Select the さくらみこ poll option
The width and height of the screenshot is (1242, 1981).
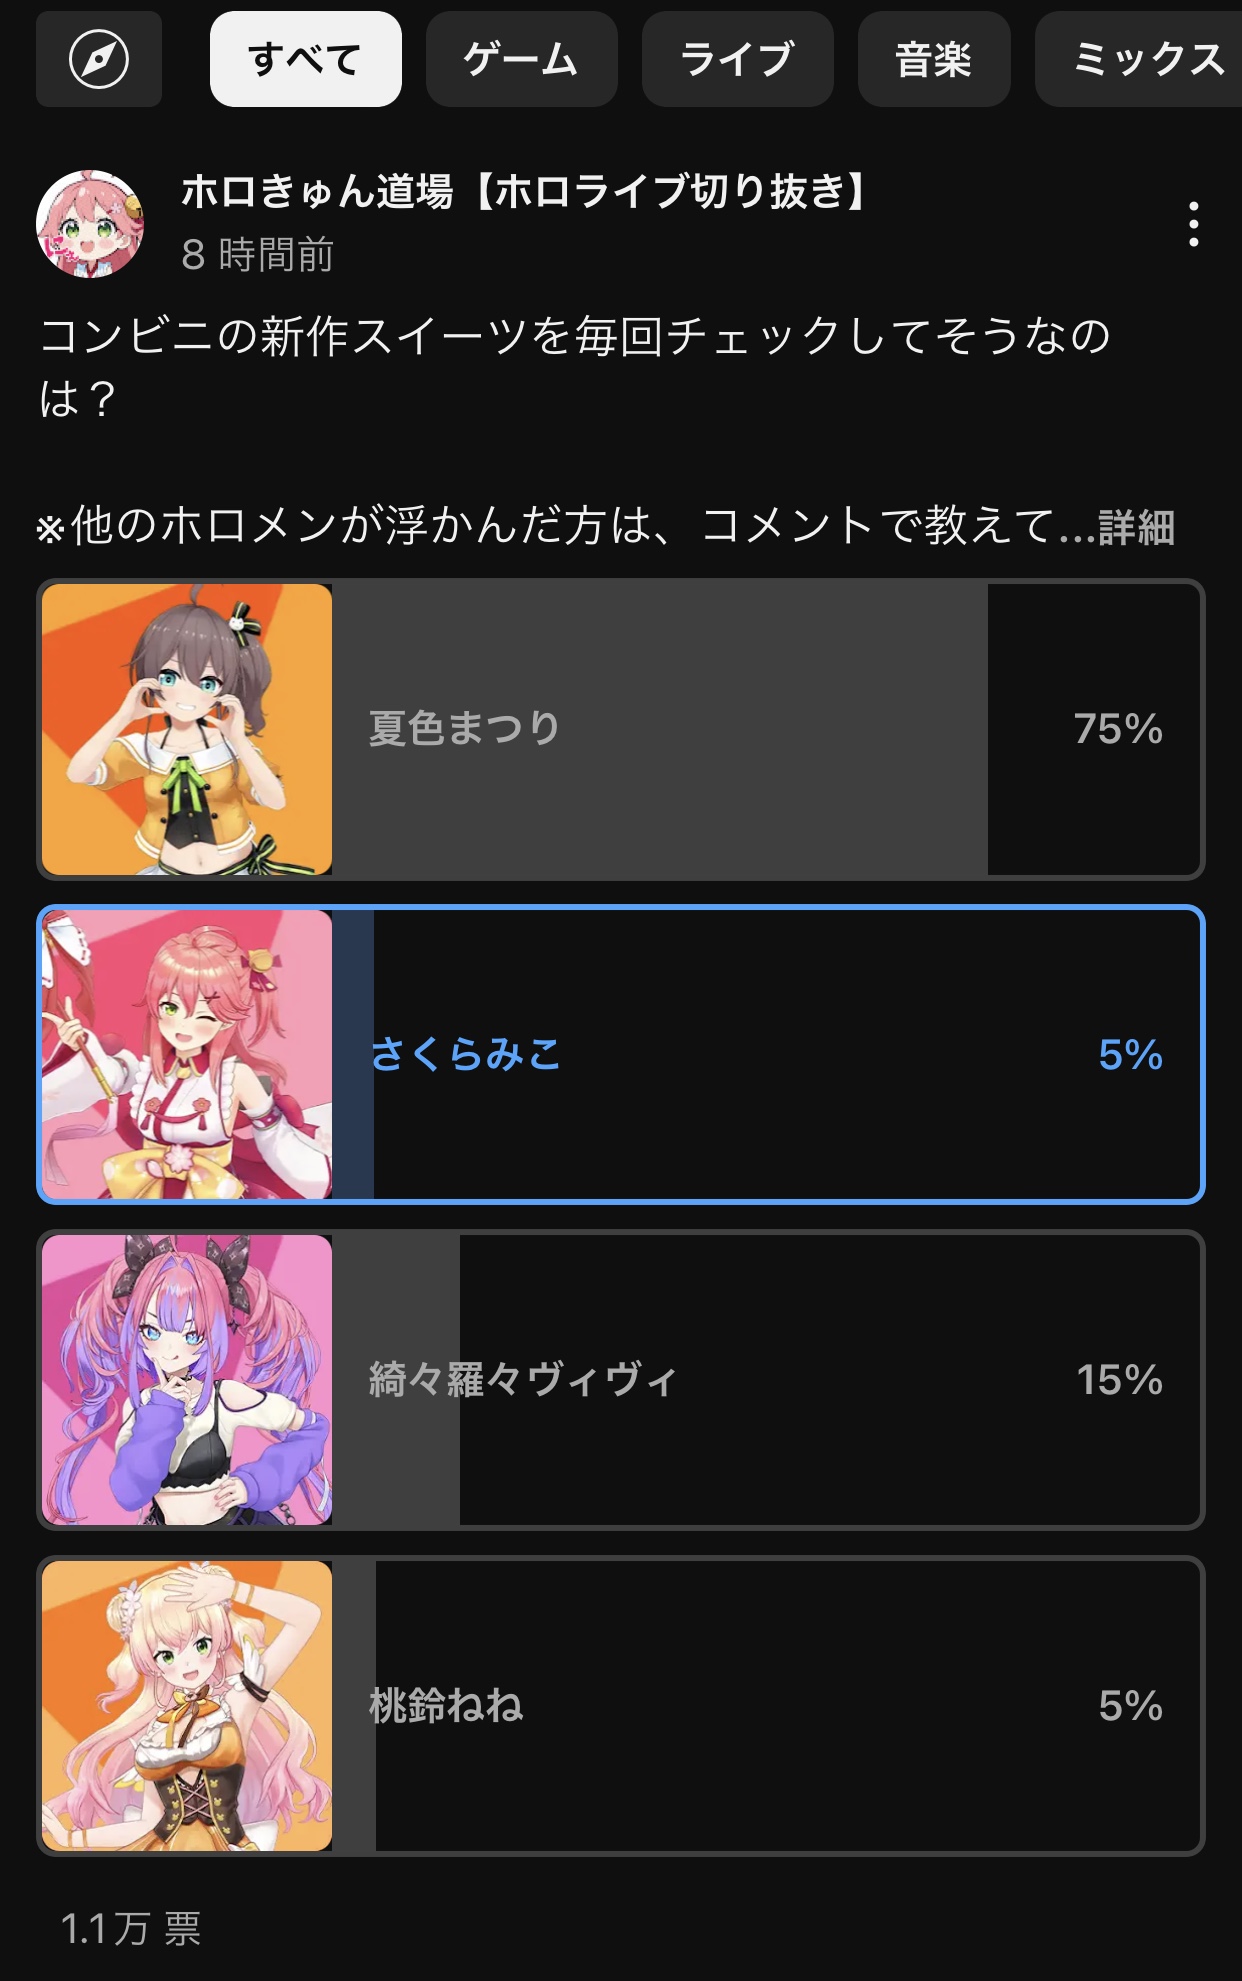point(621,1054)
